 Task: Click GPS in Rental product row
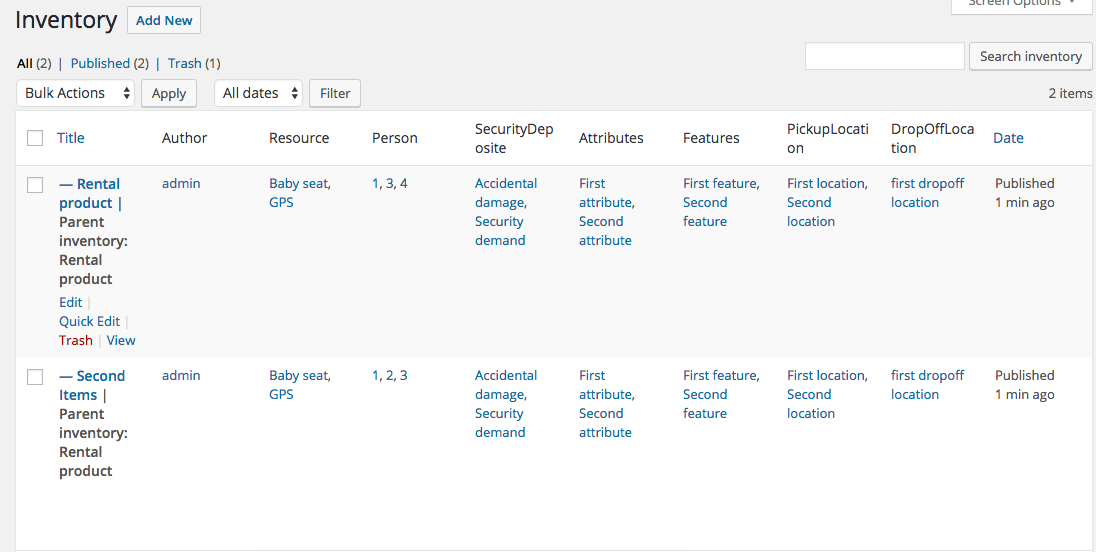click(x=281, y=203)
